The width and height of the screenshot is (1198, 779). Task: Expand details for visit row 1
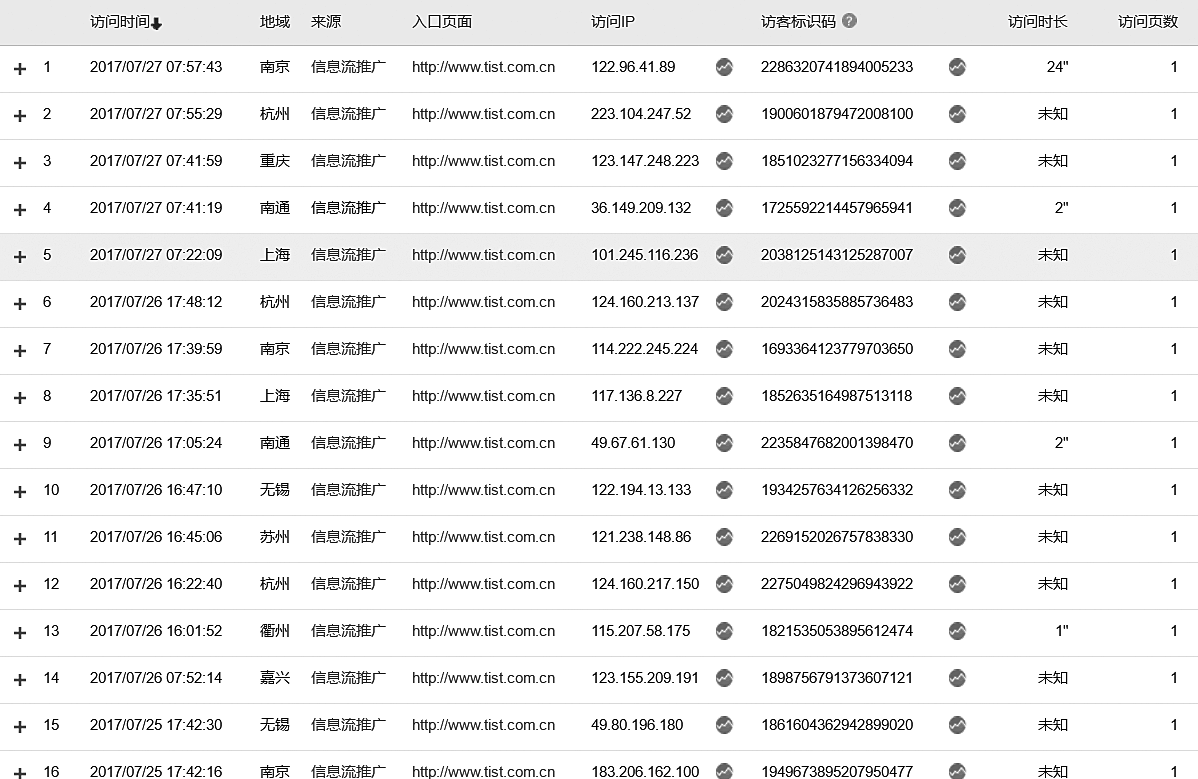pyautogui.click(x=20, y=69)
